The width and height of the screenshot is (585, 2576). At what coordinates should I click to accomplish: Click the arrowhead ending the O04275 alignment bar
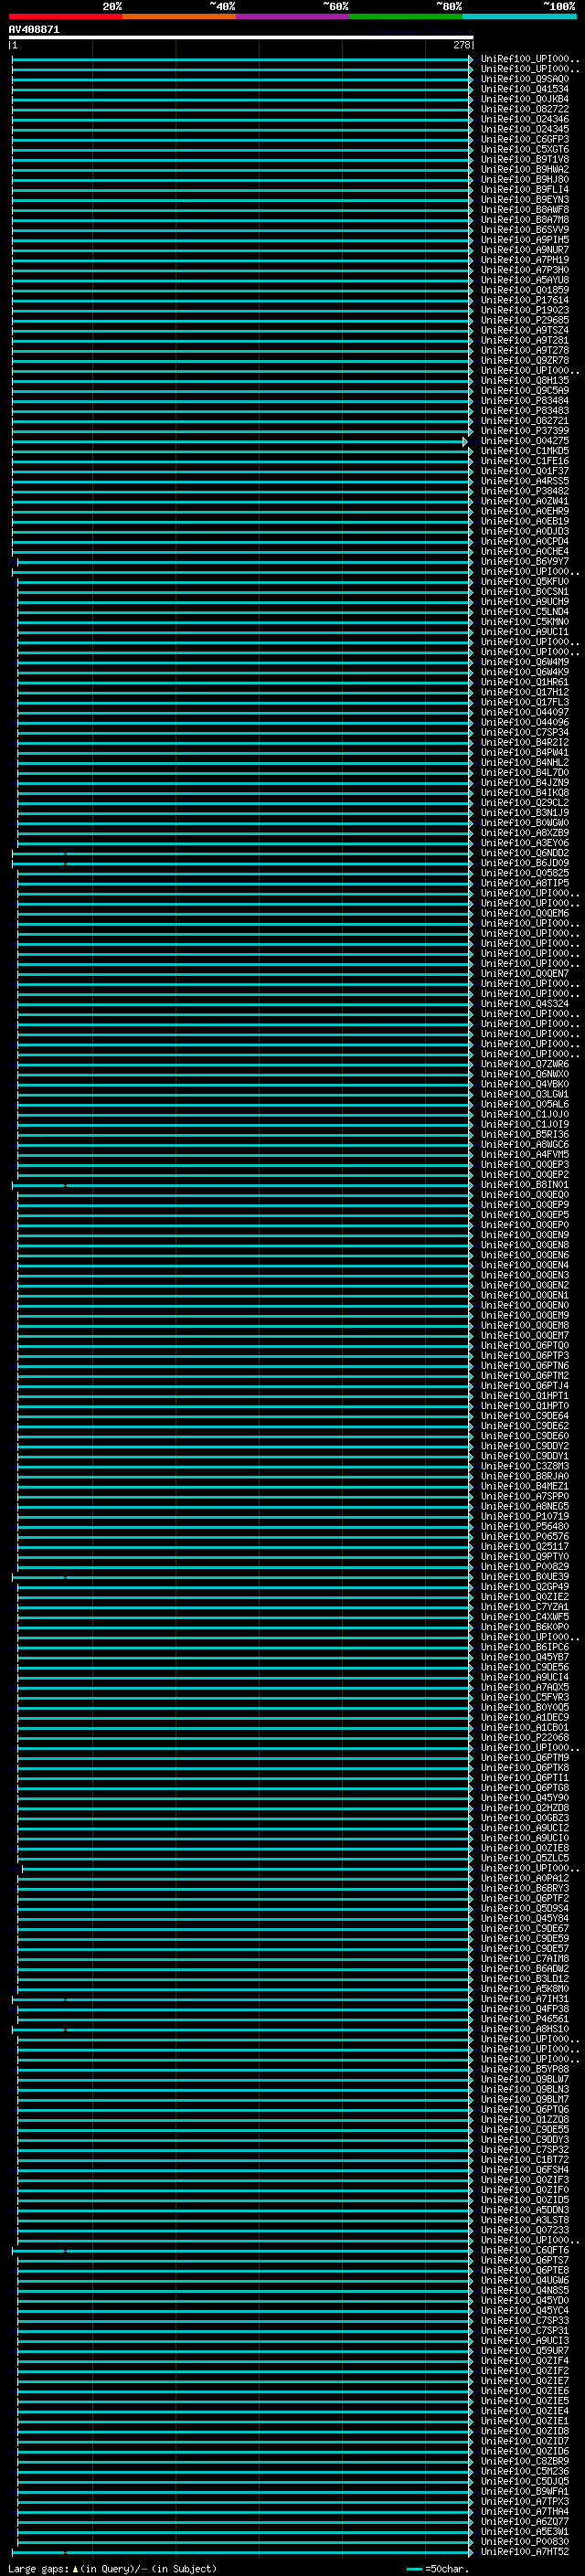465,441
